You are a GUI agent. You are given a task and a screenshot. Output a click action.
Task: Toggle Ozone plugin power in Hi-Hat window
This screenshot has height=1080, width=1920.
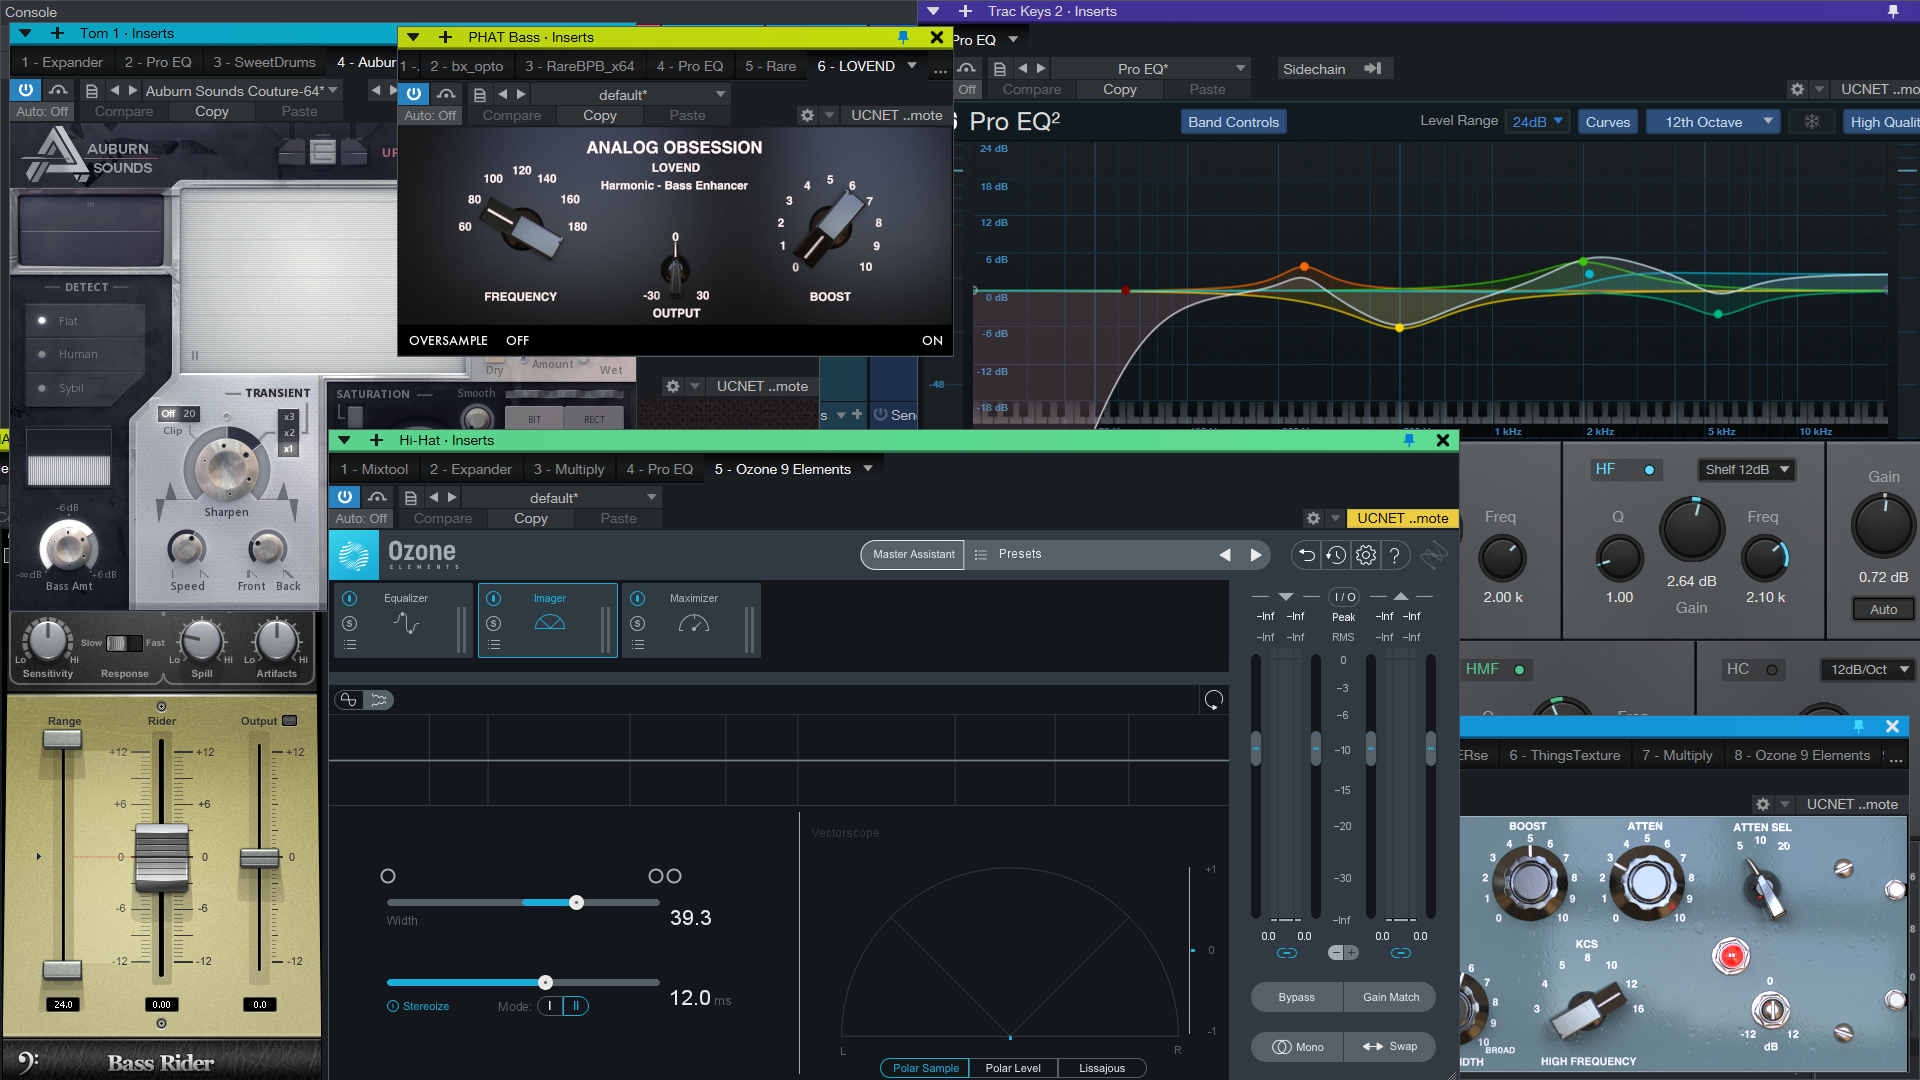coord(345,497)
